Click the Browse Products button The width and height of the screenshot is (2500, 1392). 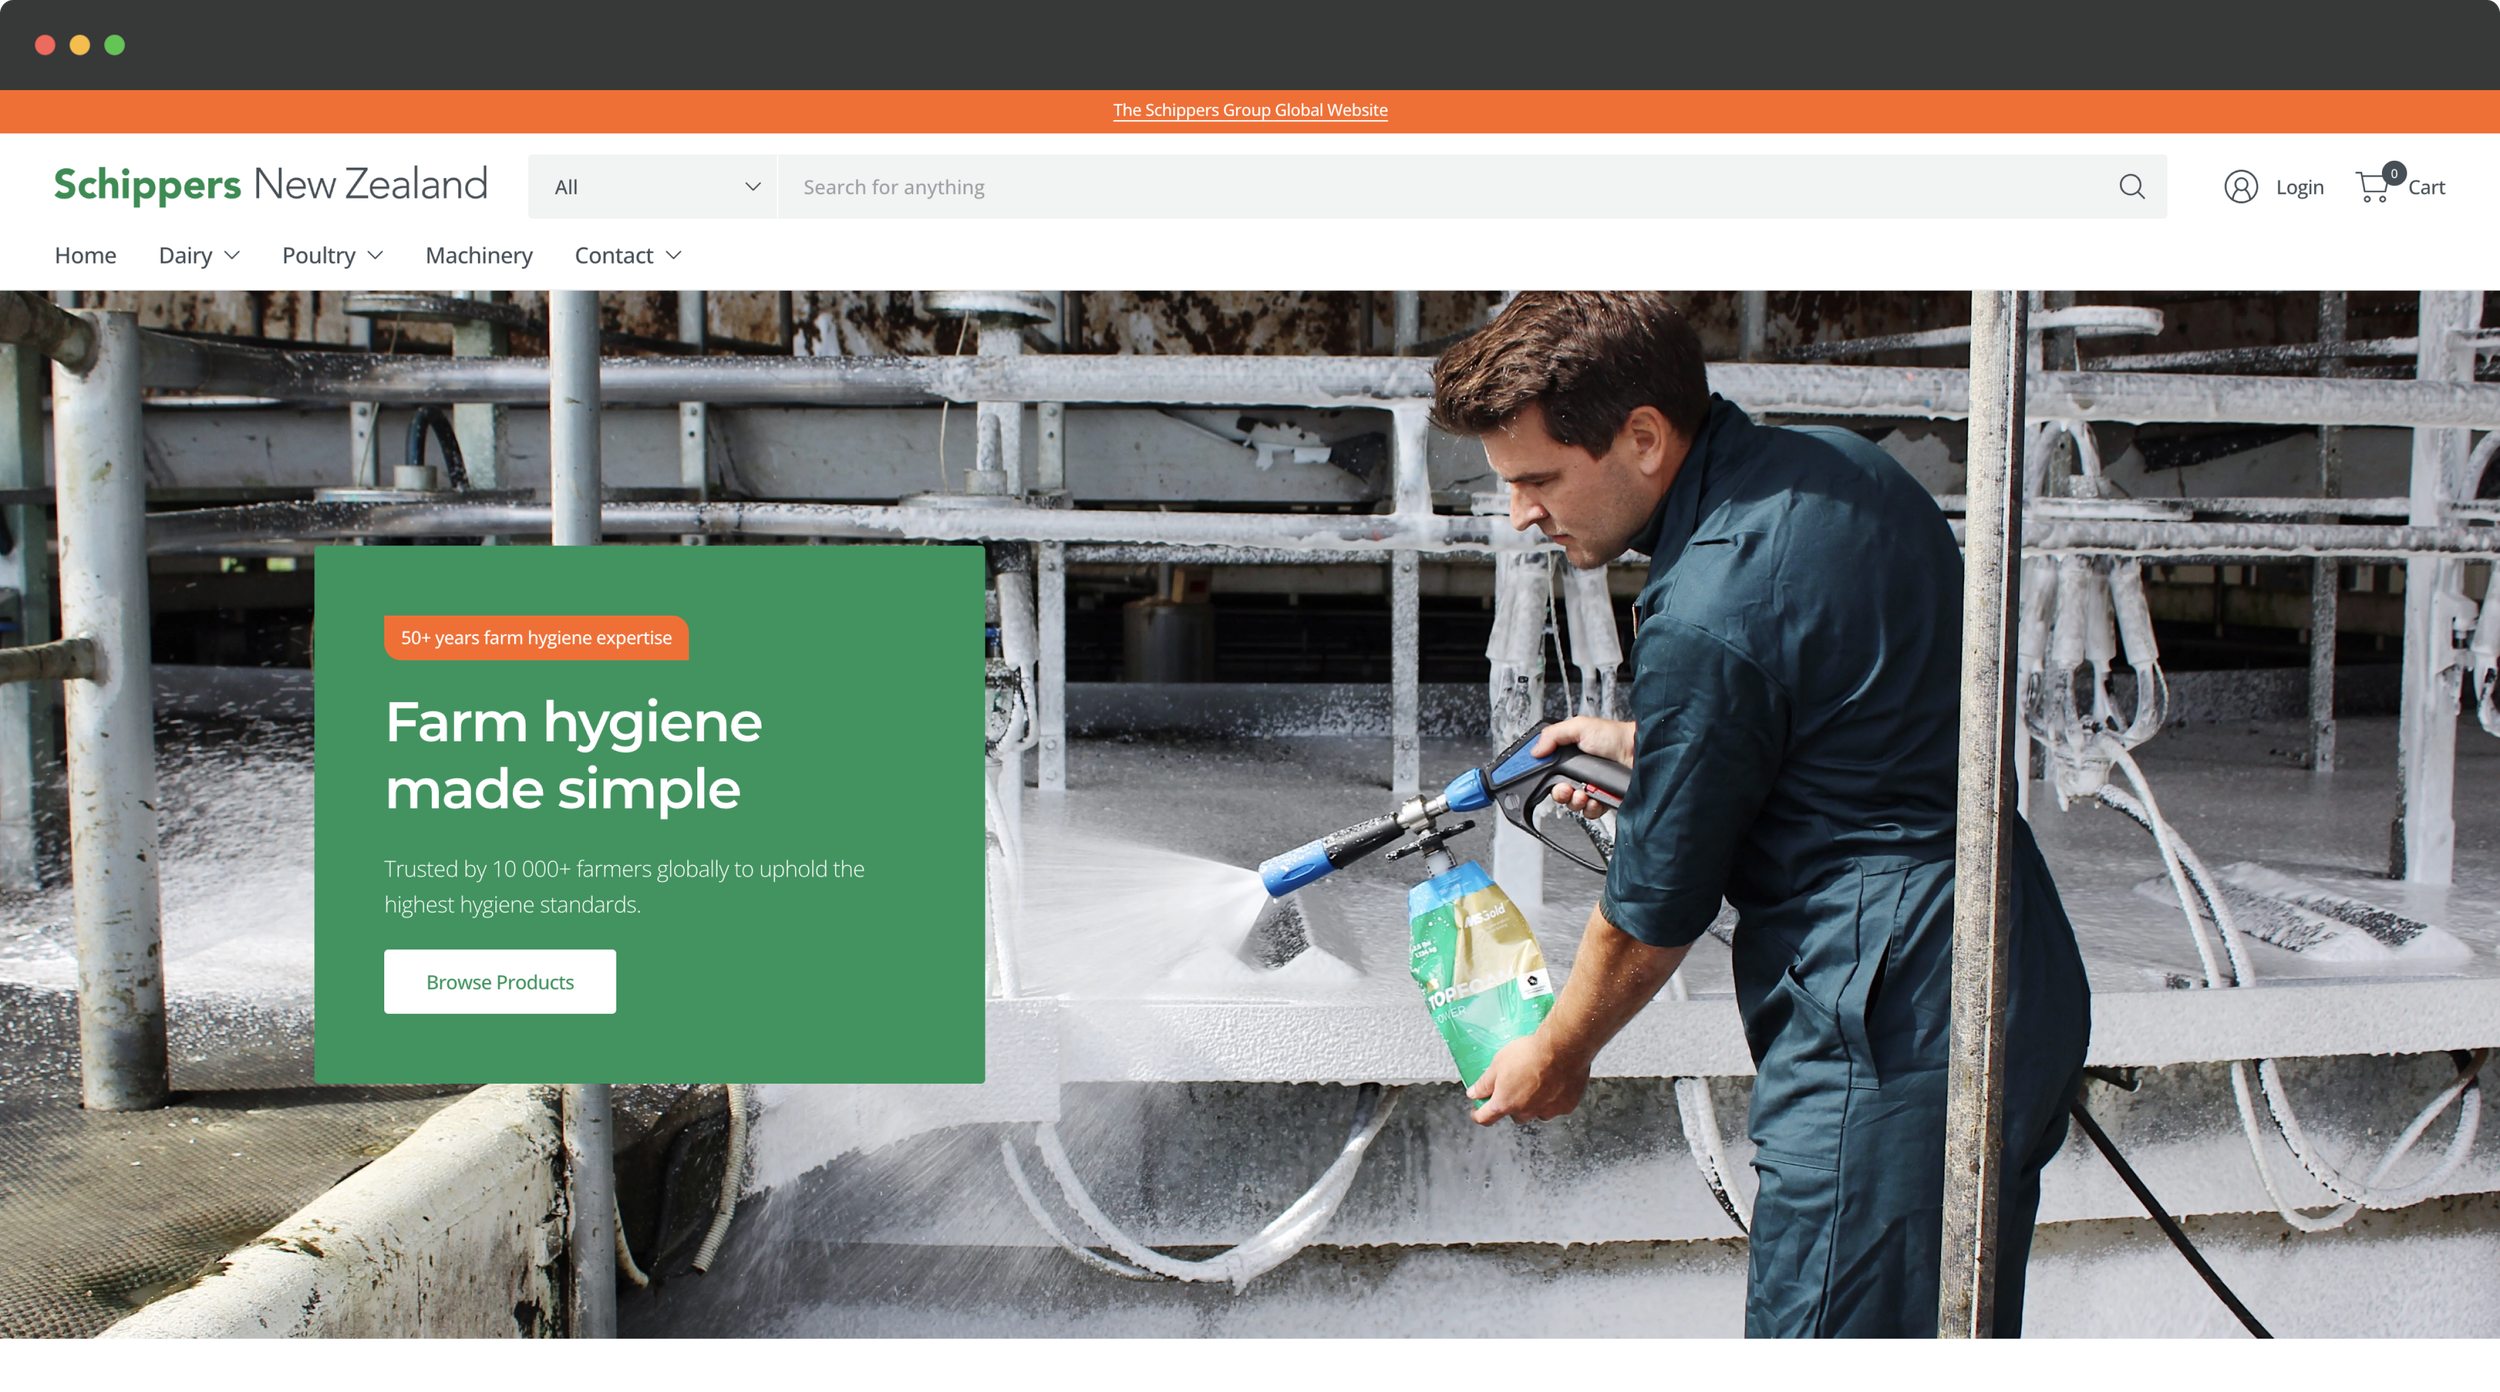point(500,982)
